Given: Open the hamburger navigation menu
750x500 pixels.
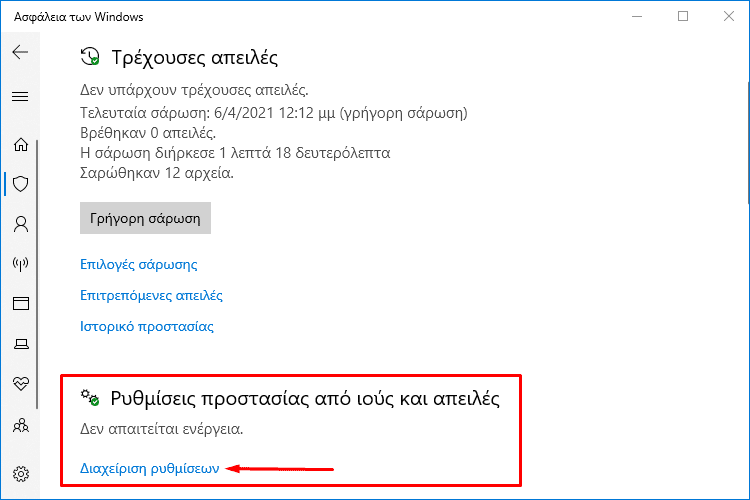Looking at the screenshot, I should coord(20,97).
